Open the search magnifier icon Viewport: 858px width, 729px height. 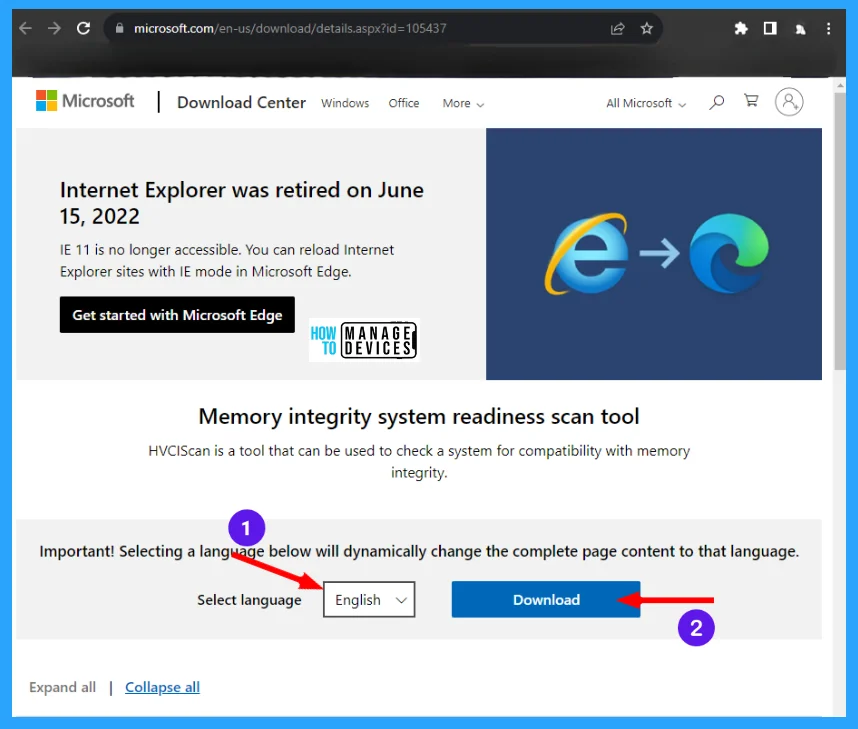pos(716,102)
